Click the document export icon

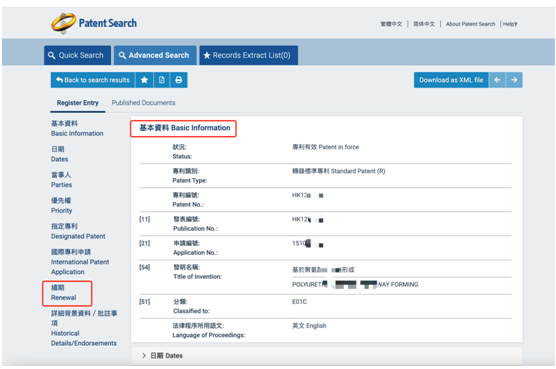(162, 80)
